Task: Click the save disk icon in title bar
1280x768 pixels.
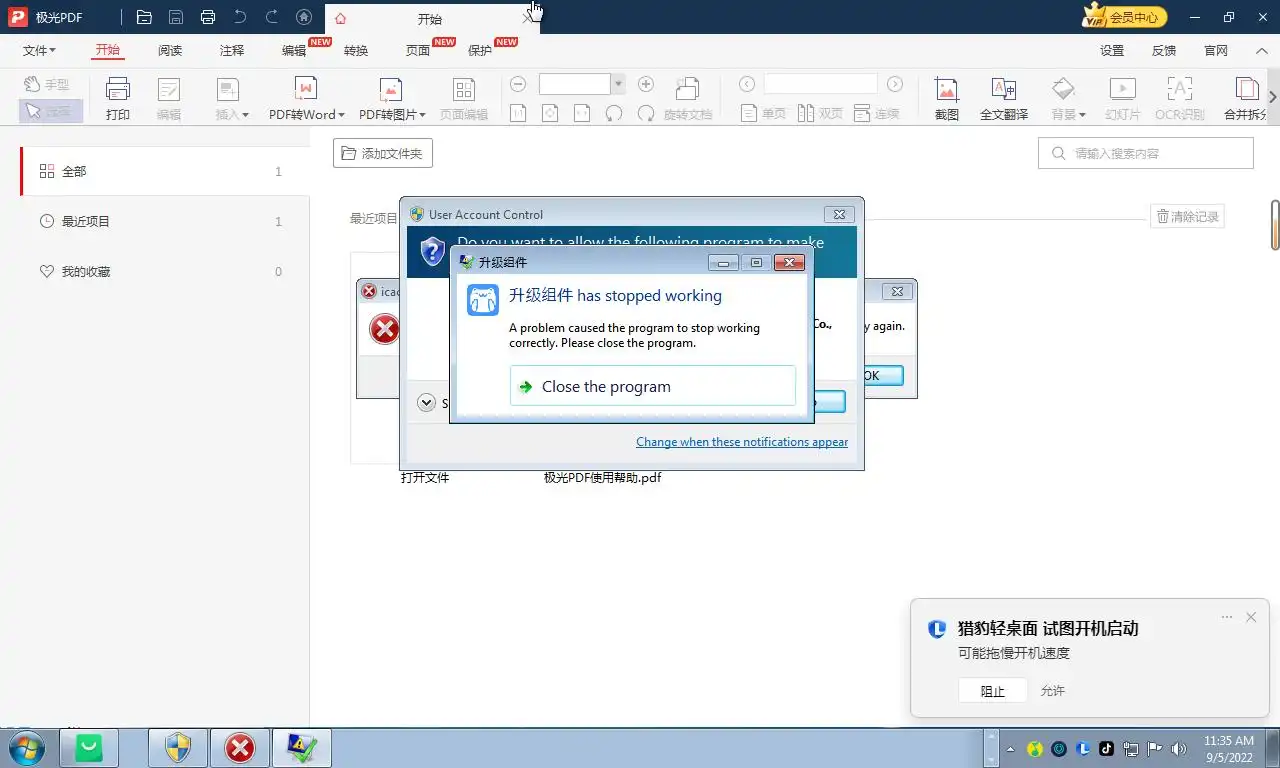Action: (176, 17)
